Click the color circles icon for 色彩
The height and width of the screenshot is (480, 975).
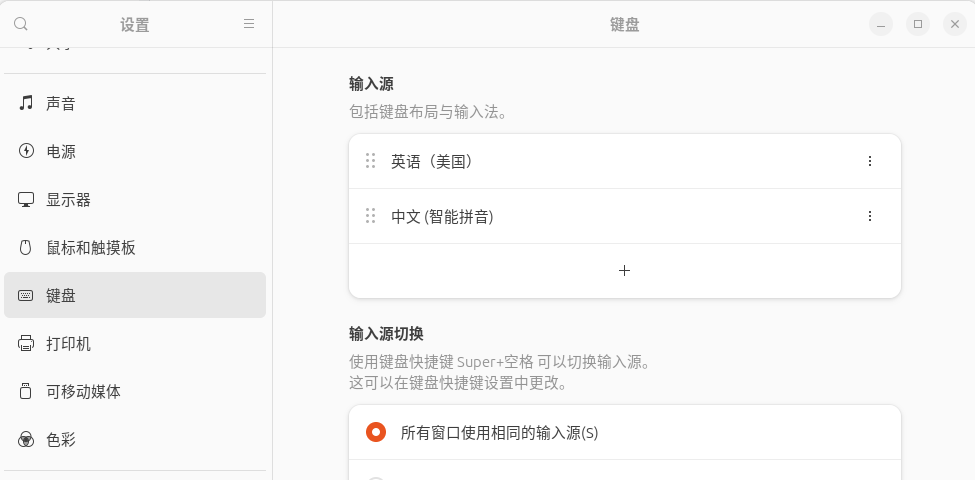click(25, 440)
